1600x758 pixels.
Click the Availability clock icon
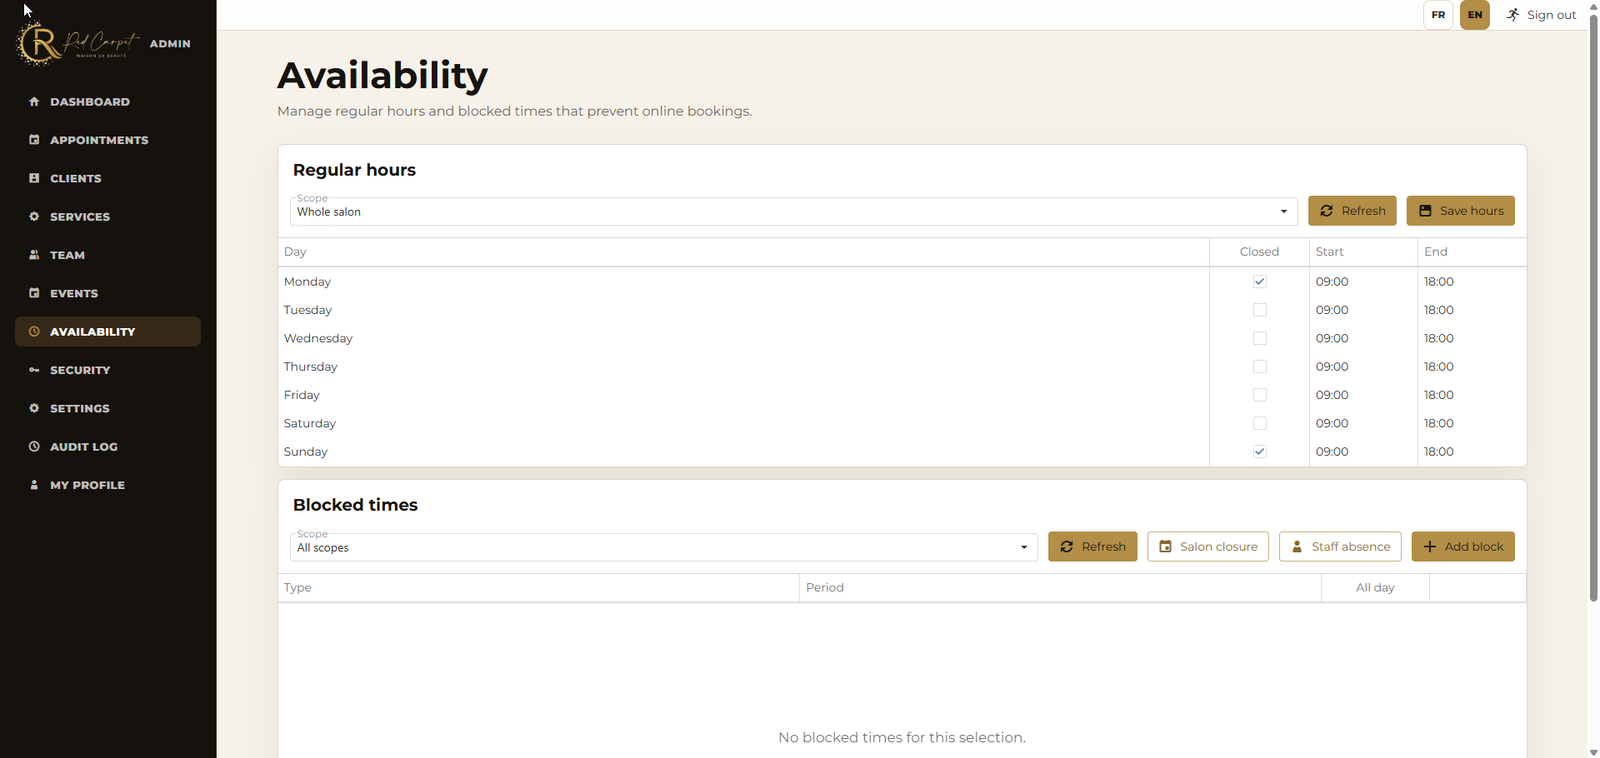pos(34,331)
